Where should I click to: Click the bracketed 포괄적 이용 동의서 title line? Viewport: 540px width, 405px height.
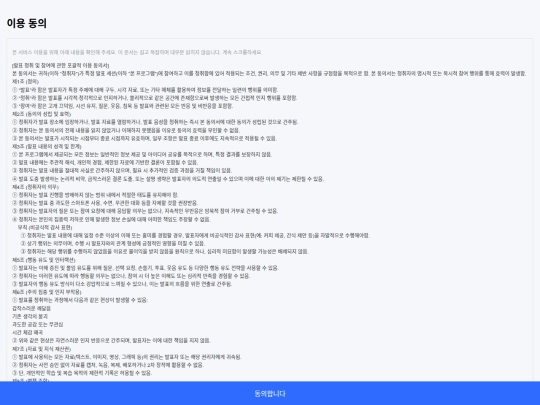61,65
